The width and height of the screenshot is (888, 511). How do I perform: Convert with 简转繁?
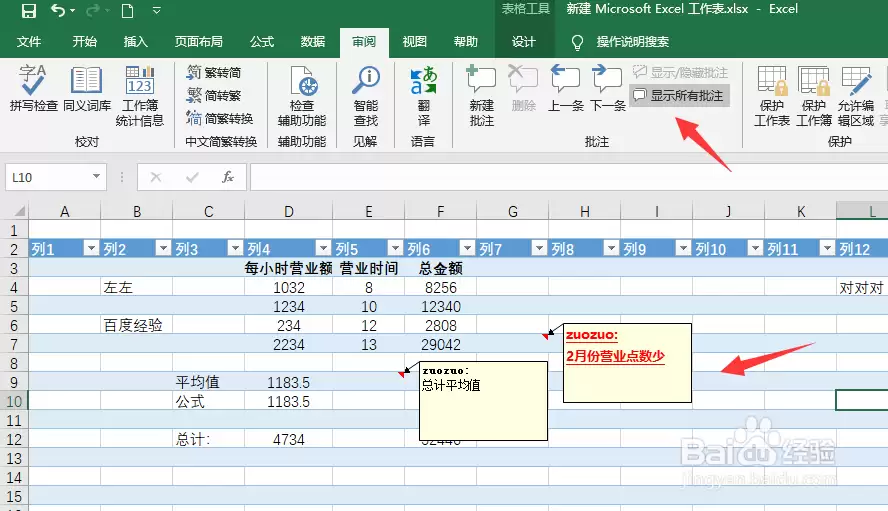click(214, 95)
